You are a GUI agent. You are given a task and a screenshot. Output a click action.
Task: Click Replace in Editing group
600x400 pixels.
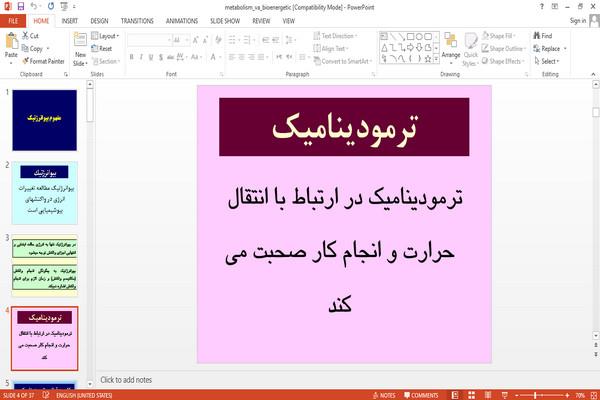549,49
